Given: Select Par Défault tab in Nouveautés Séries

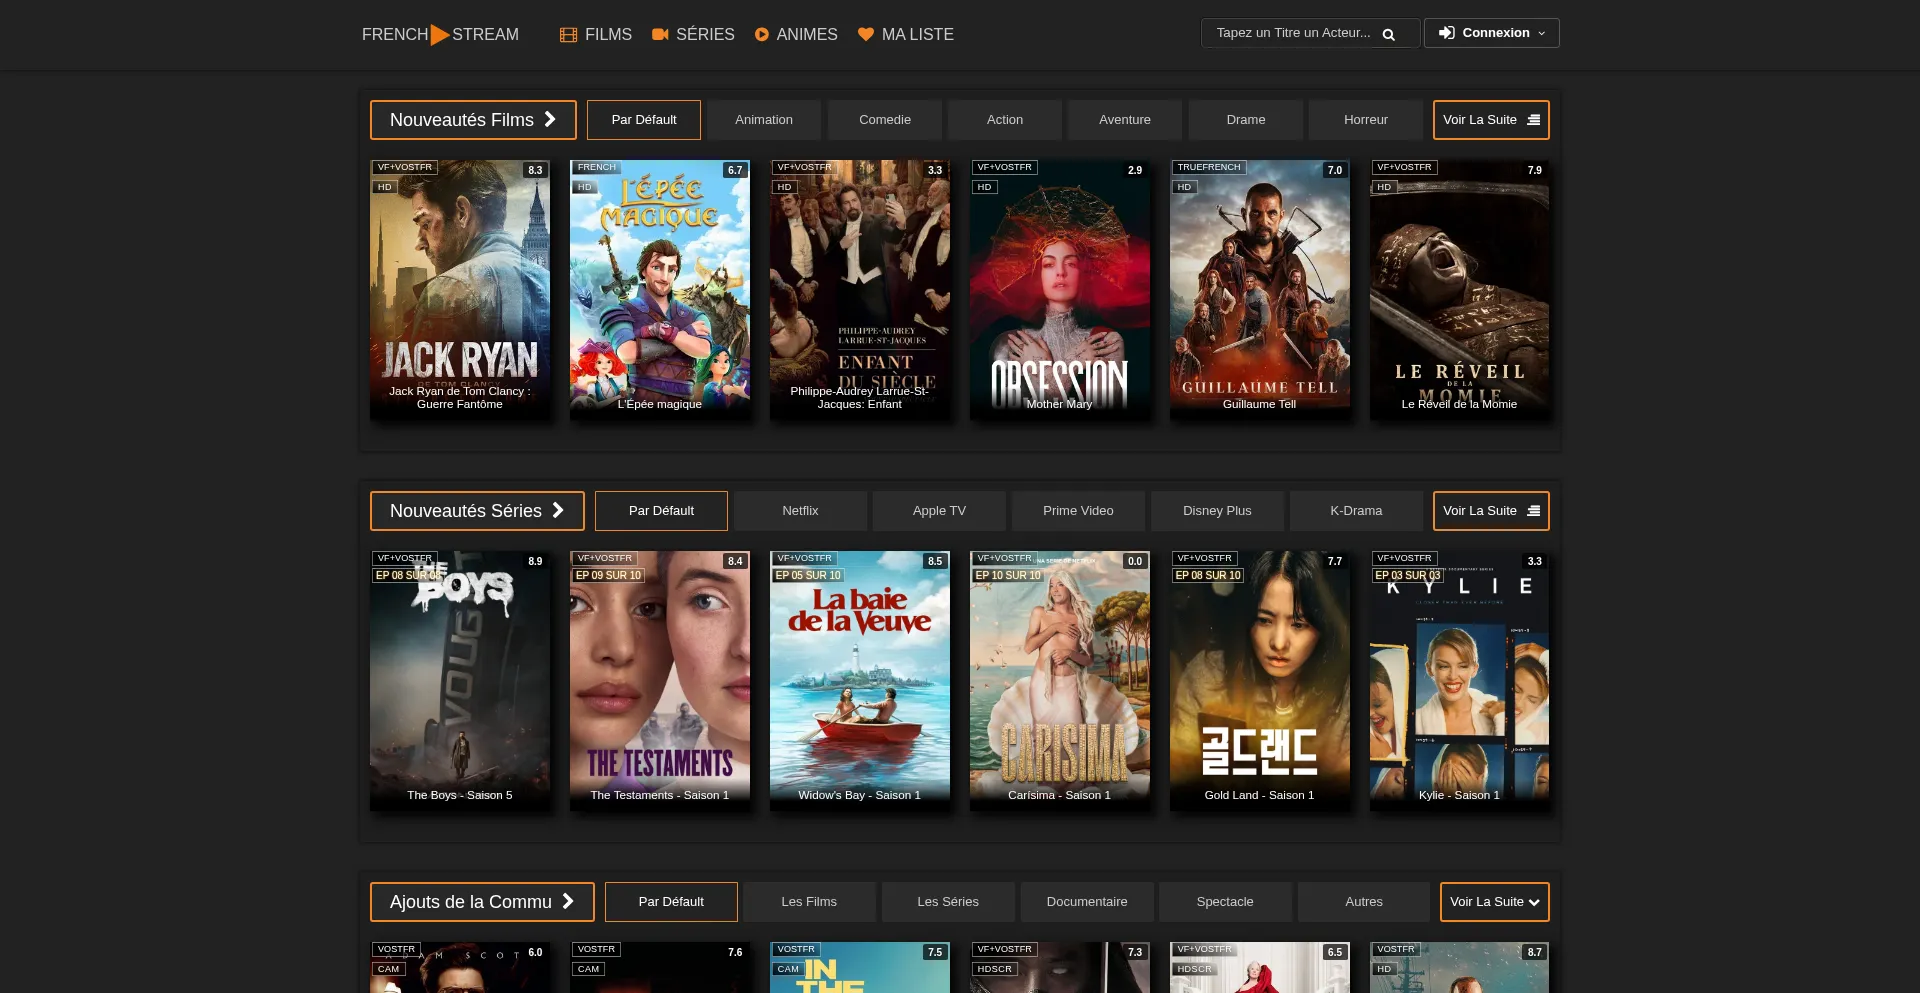Looking at the screenshot, I should click(661, 511).
